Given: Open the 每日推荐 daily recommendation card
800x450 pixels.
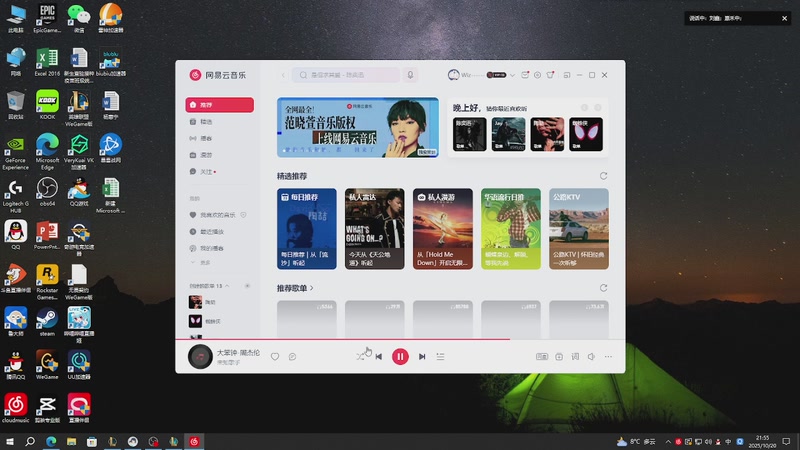Looking at the screenshot, I should click(307, 229).
